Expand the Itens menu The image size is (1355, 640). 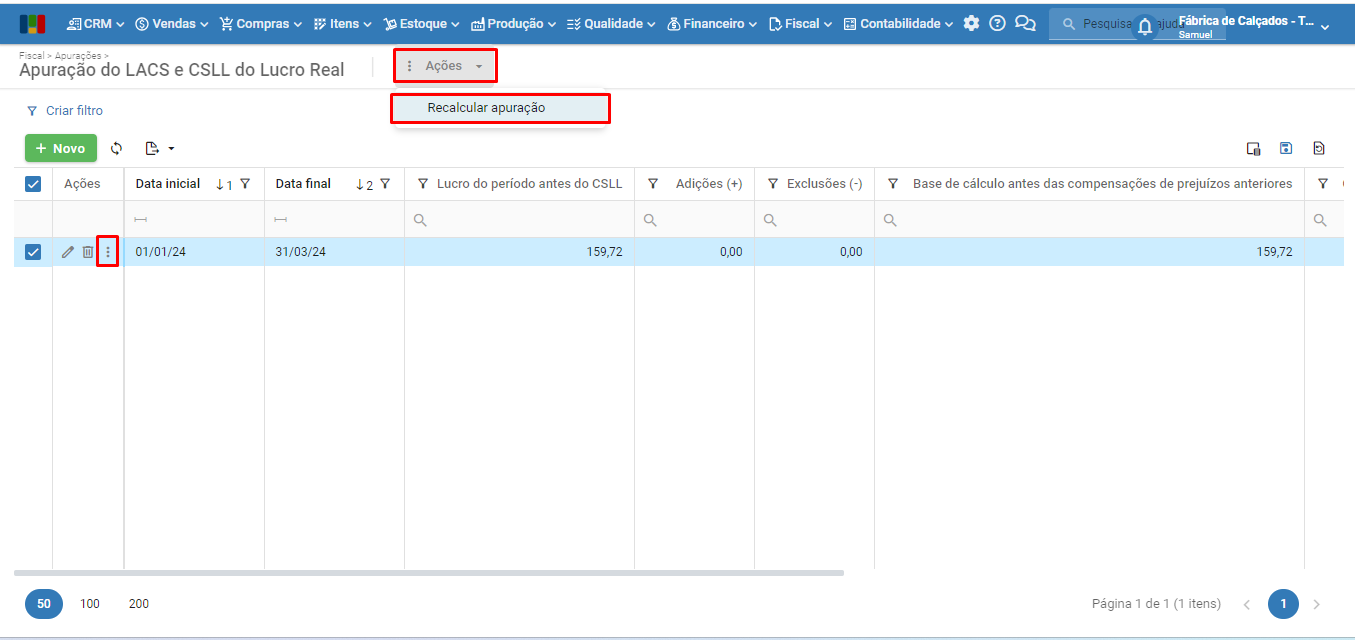pos(342,23)
